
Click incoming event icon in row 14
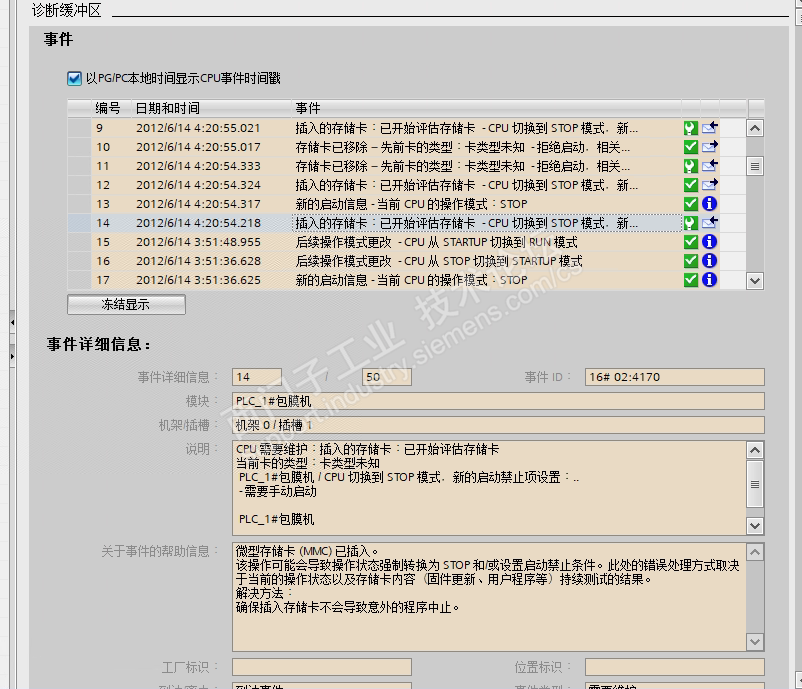pos(709,223)
